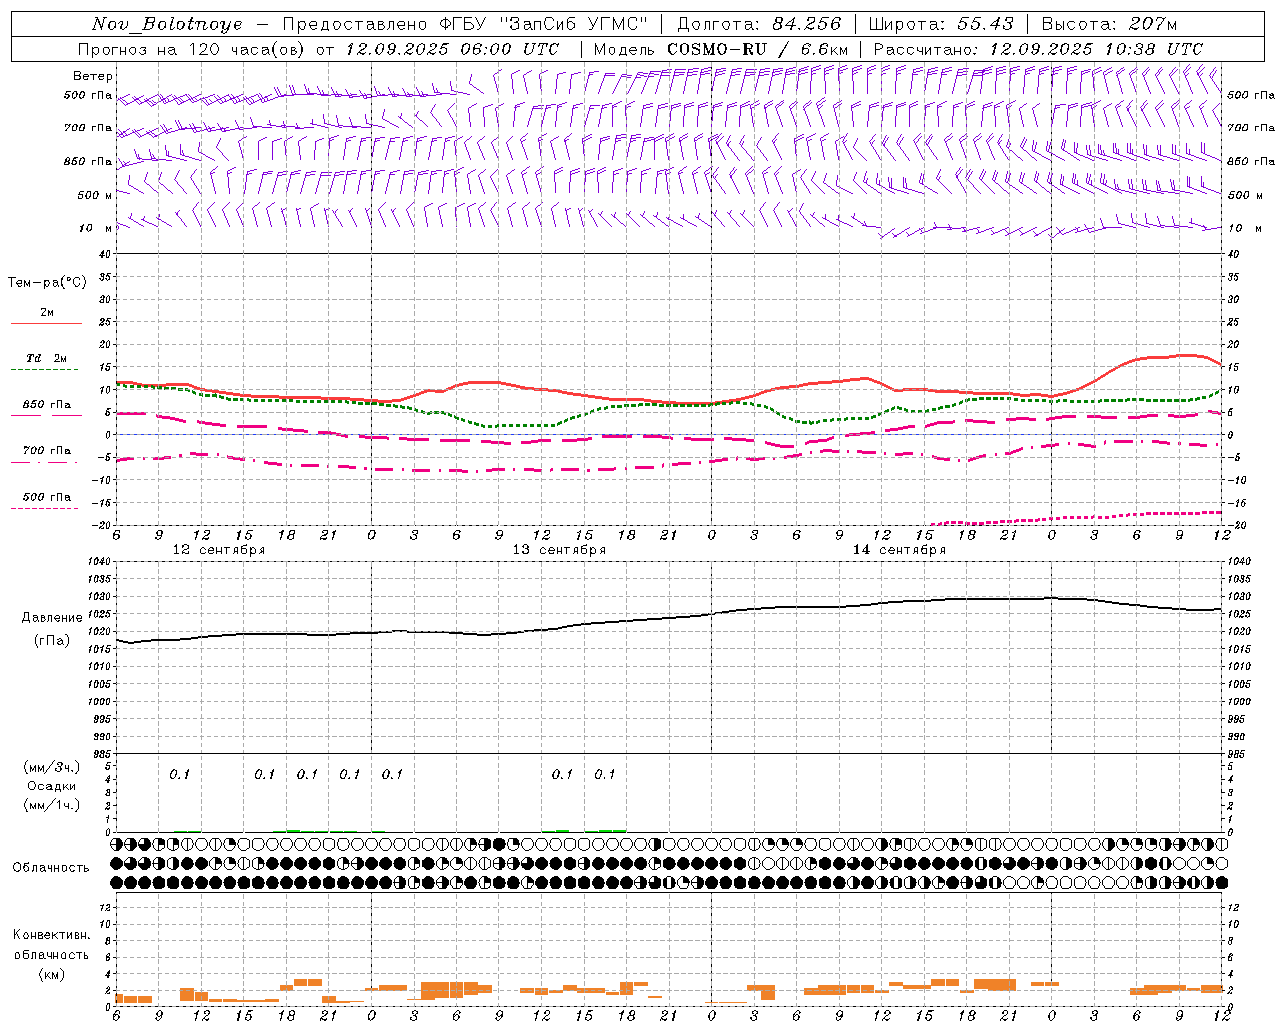Click the Широта: 55.43 value

coord(941,24)
